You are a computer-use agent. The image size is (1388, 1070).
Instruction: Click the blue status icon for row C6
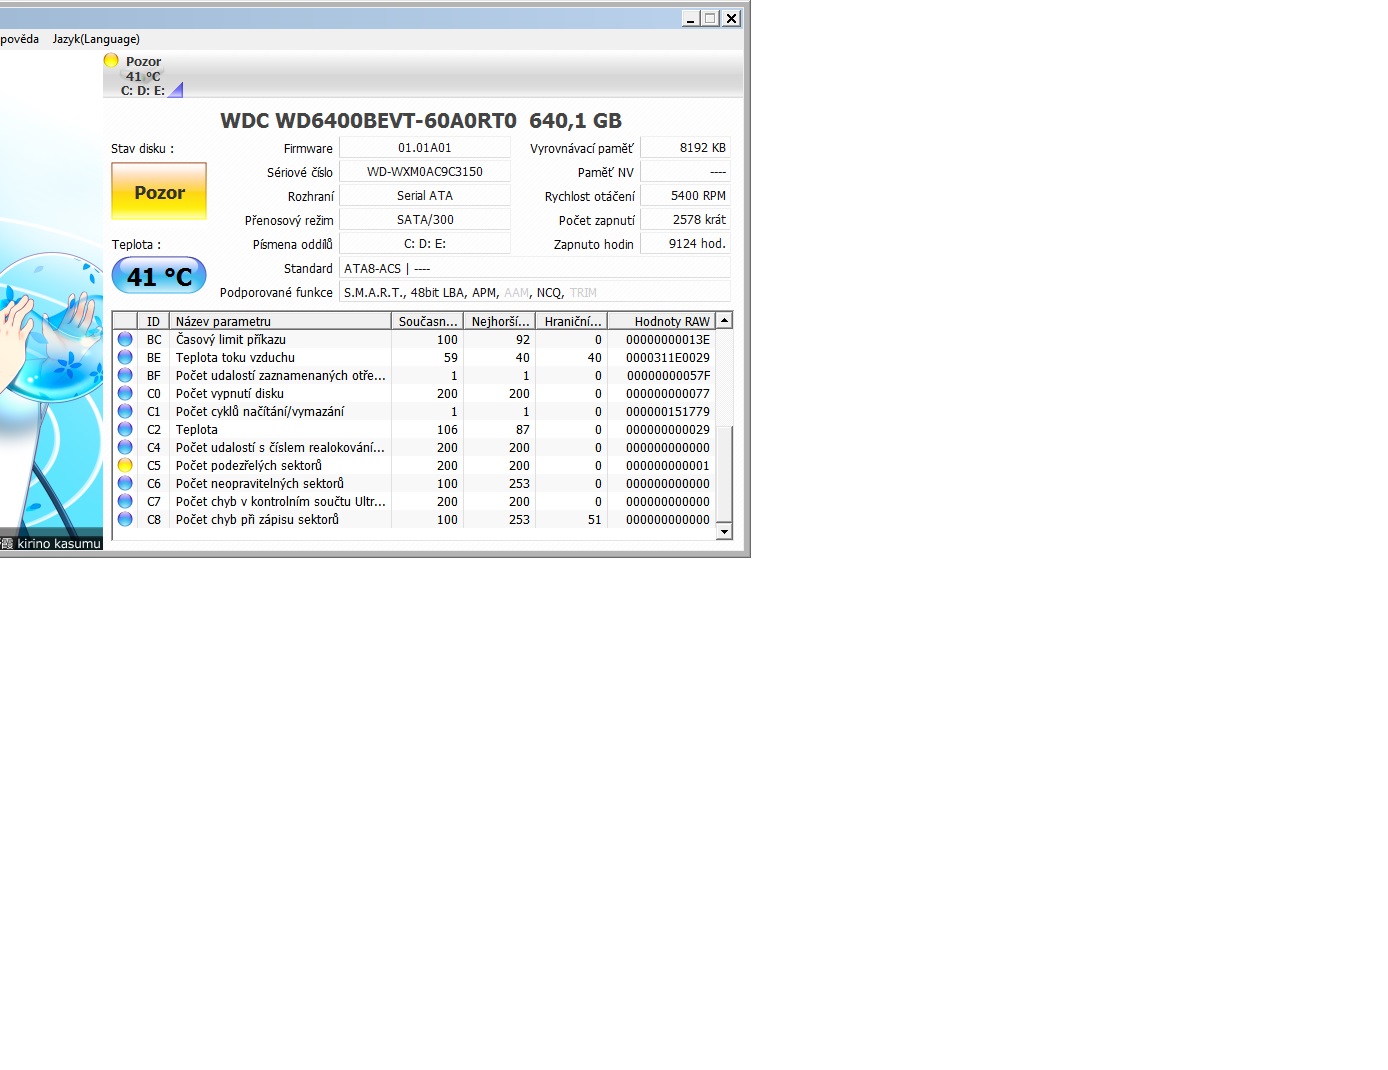click(125, 483)
